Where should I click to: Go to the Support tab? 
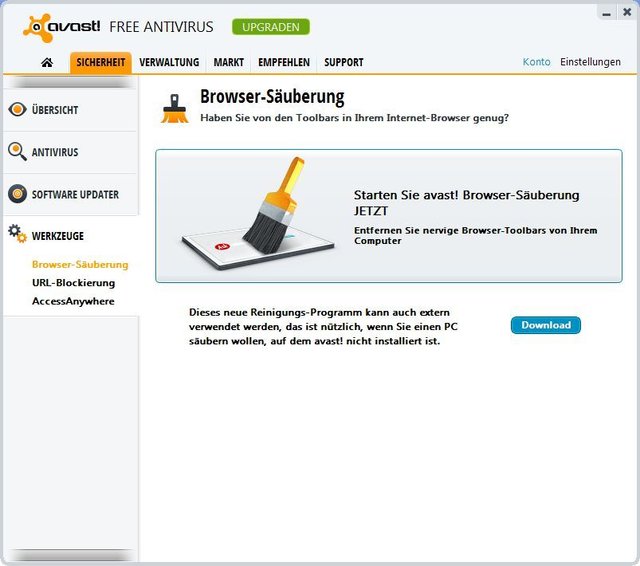tap(344, 62)
